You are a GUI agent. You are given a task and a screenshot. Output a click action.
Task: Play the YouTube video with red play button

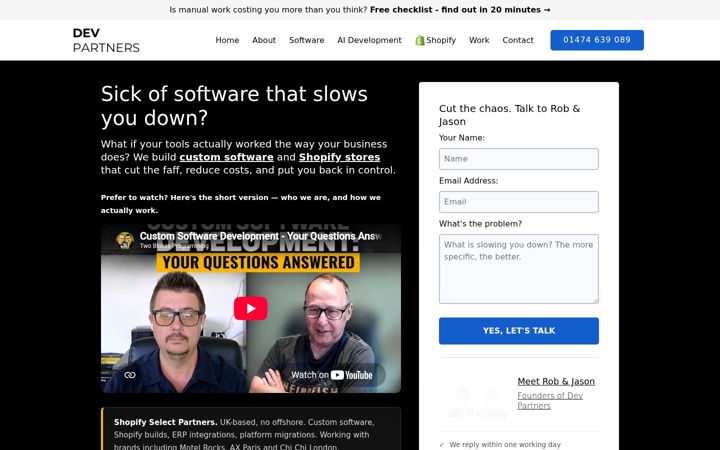251,308
